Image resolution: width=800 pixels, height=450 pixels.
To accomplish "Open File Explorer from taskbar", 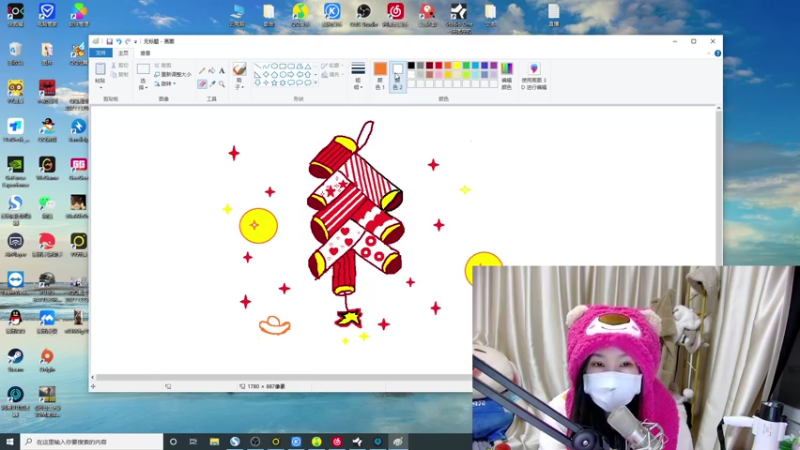I will pyautogui.click(x=214, y=442).
